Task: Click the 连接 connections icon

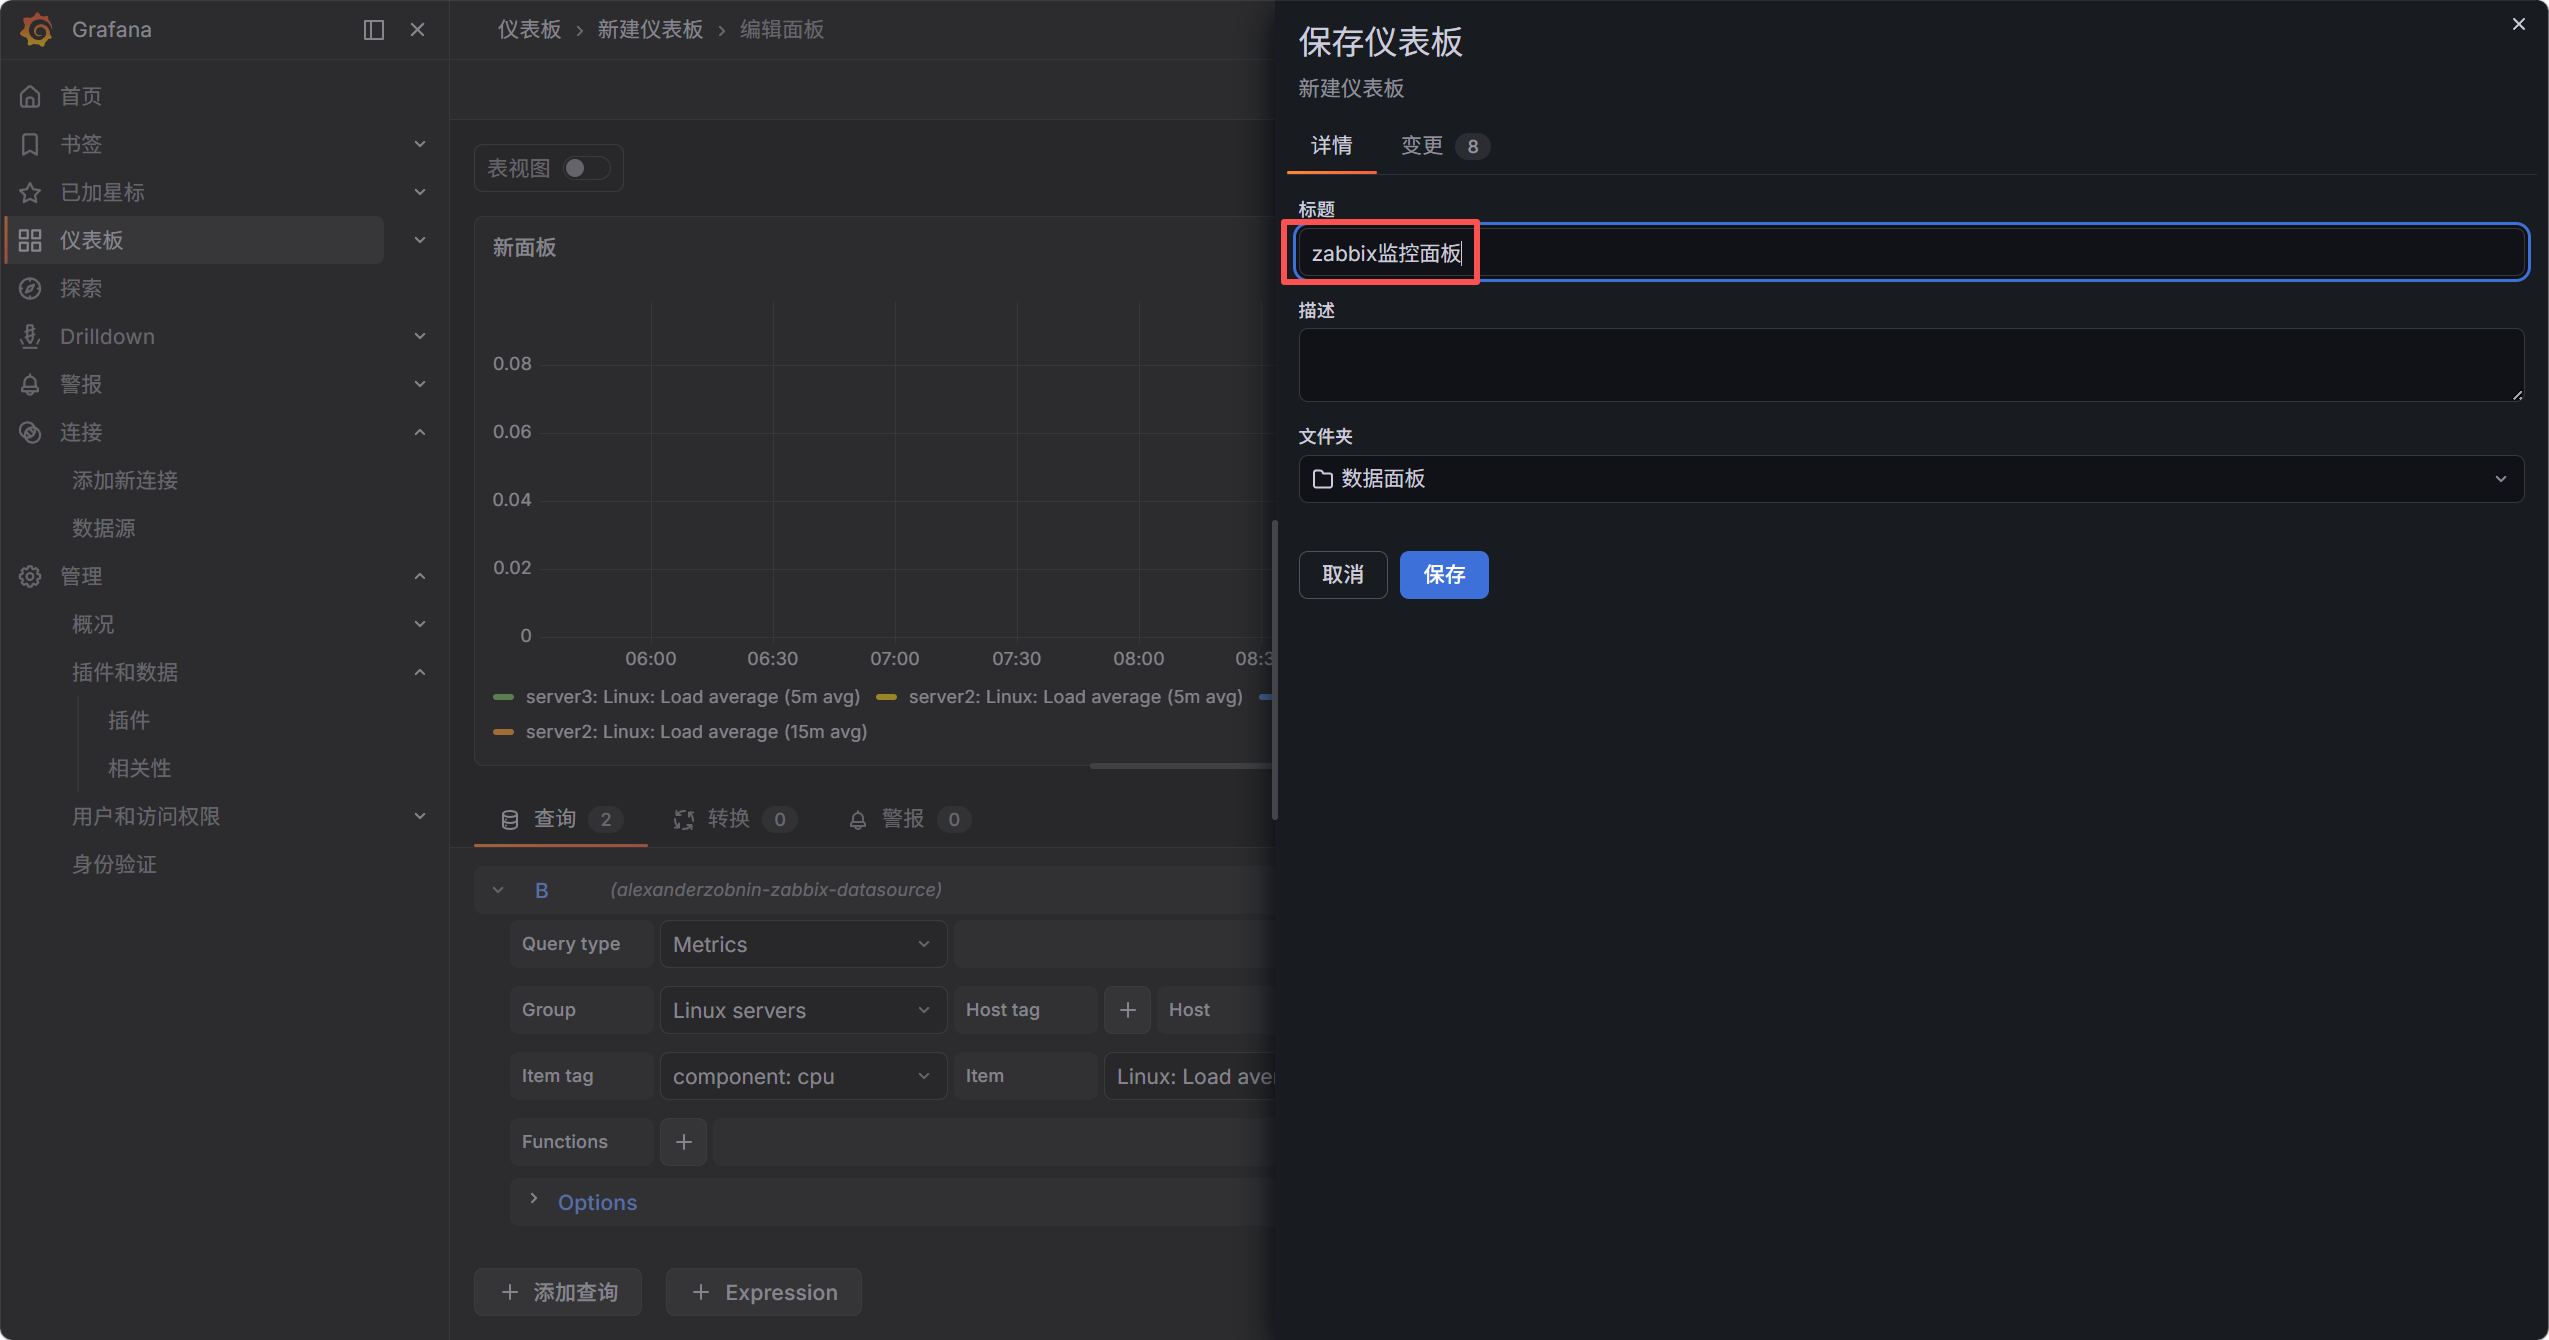Action: [x=30, y=432]
